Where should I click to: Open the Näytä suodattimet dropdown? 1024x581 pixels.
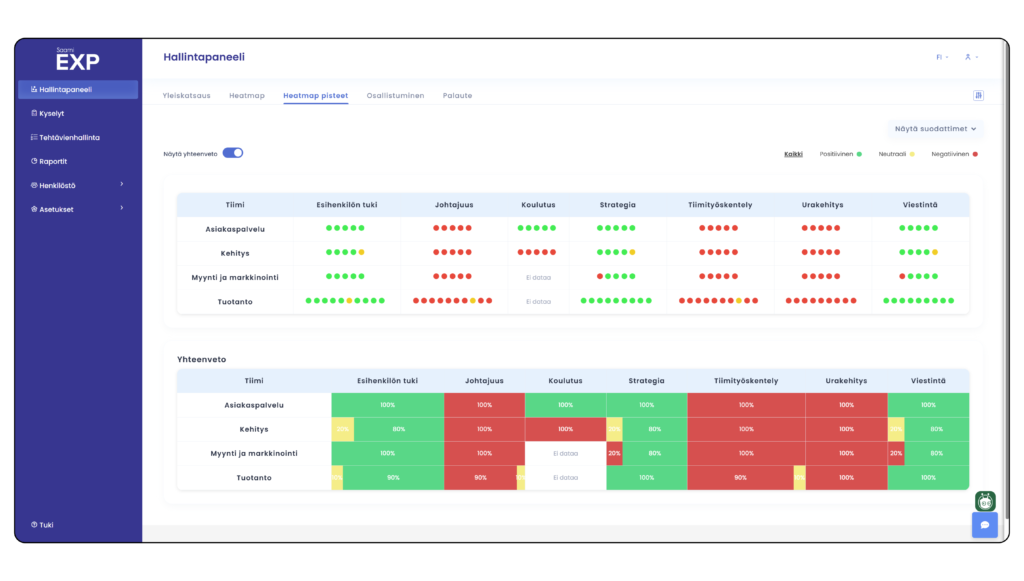[935, 129]
